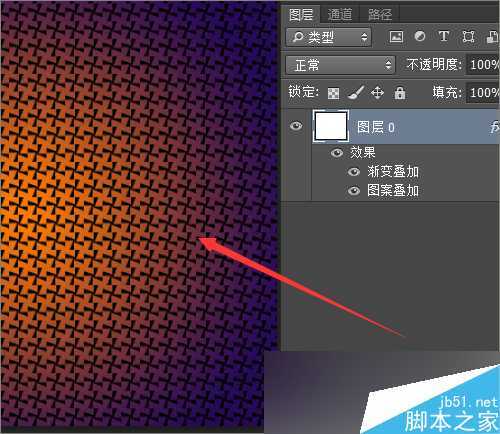
Task: Select the 图层 0 thumbnail
Action: 331,126
